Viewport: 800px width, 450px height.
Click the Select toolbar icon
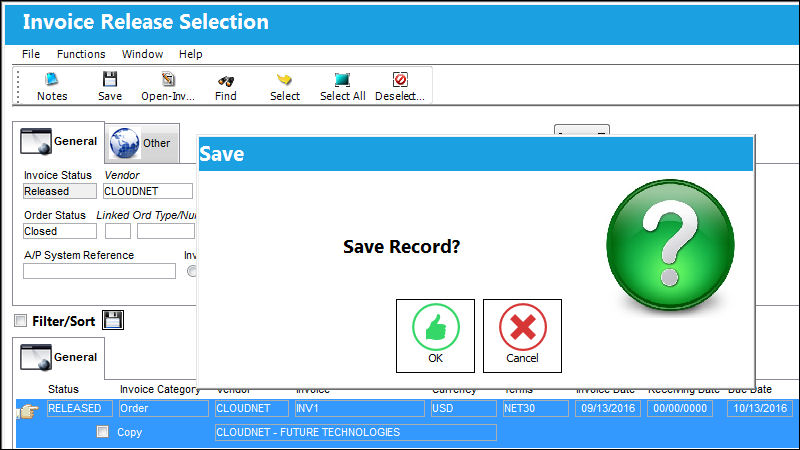285,87
